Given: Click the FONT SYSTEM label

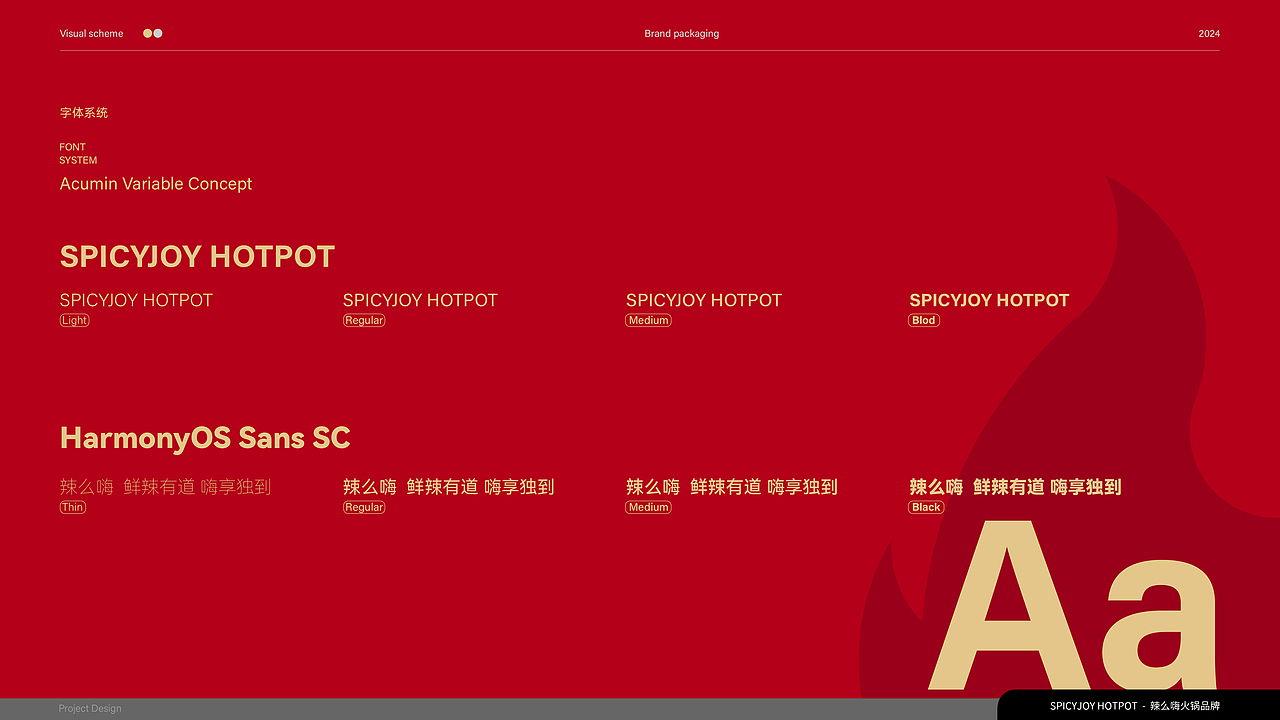Looking at the screenshot, I should tap(78, 153).
